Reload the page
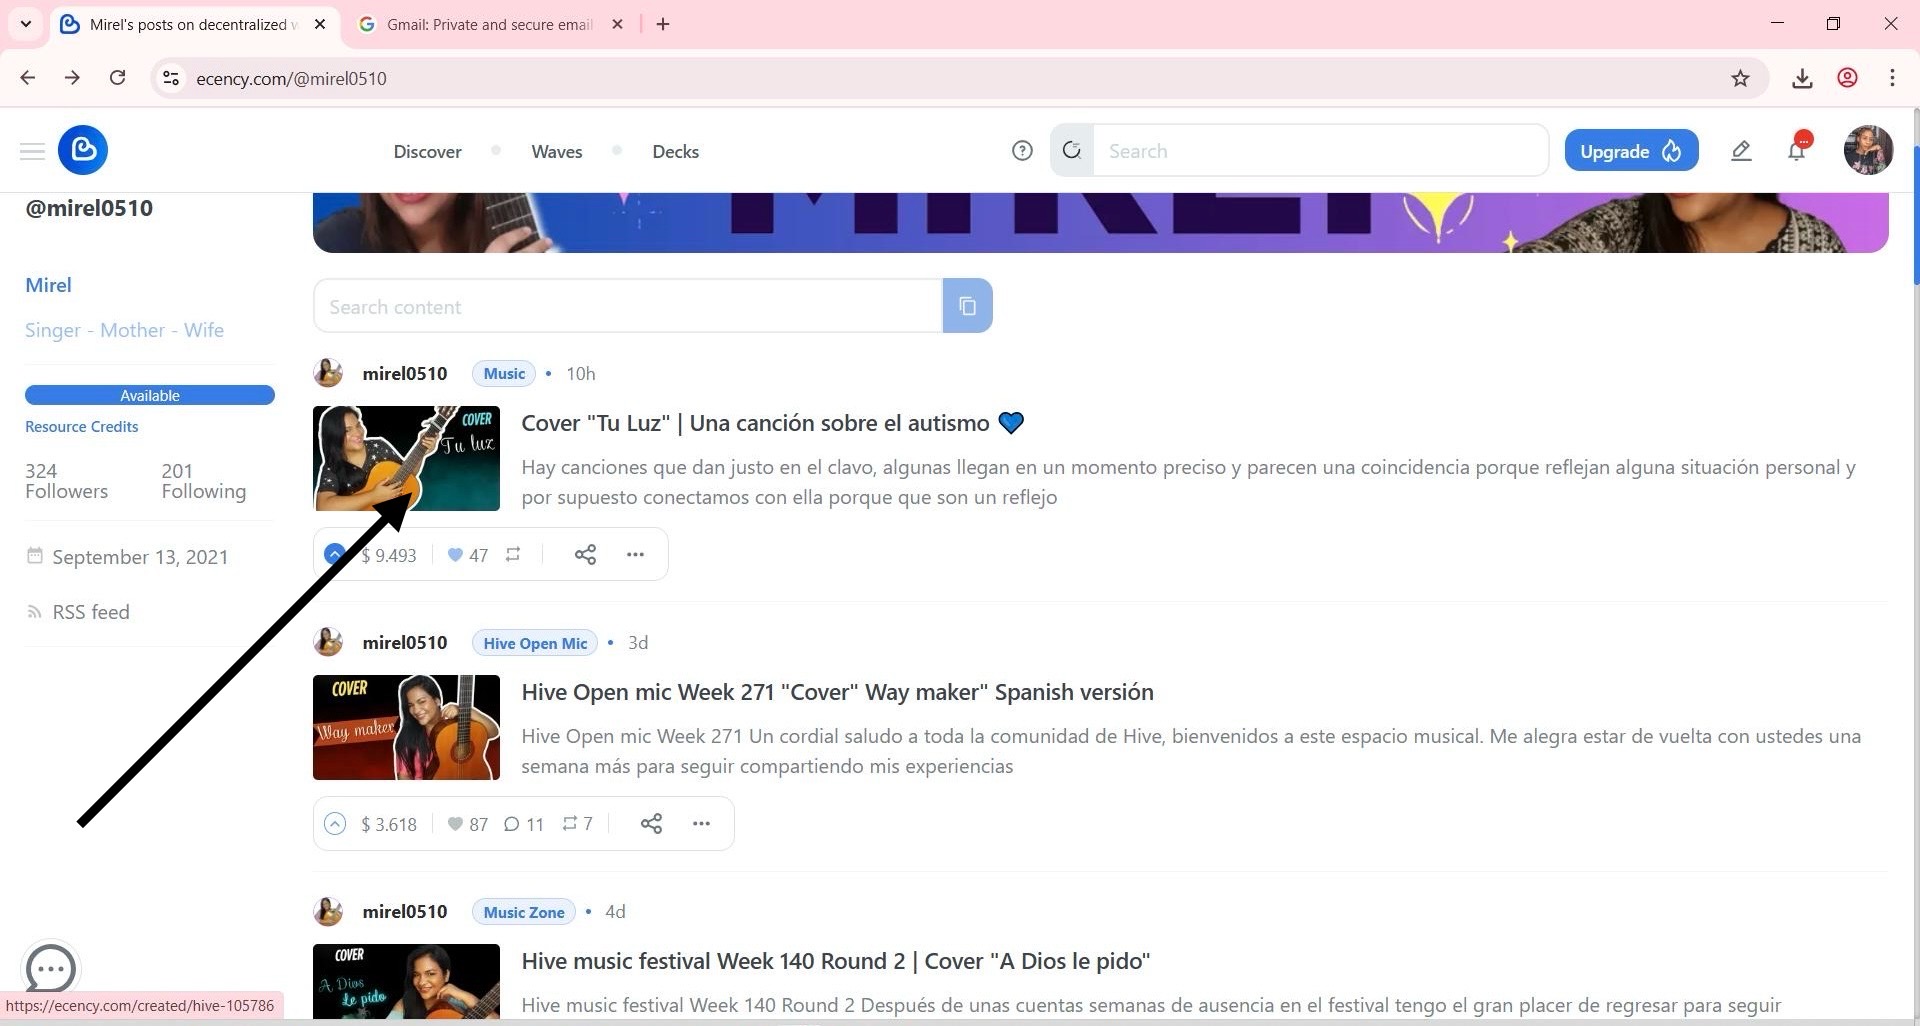 click(x=117, y=78)
